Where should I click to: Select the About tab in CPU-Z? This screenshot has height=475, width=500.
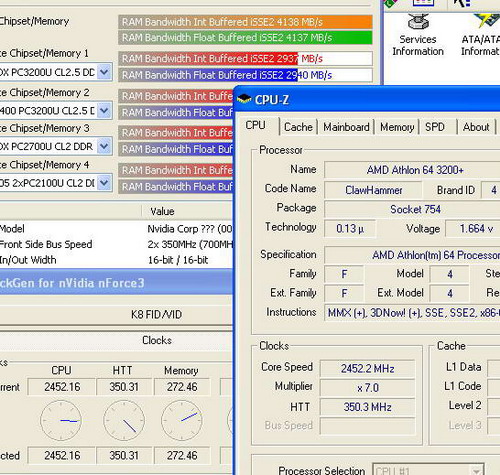(476, 127)
